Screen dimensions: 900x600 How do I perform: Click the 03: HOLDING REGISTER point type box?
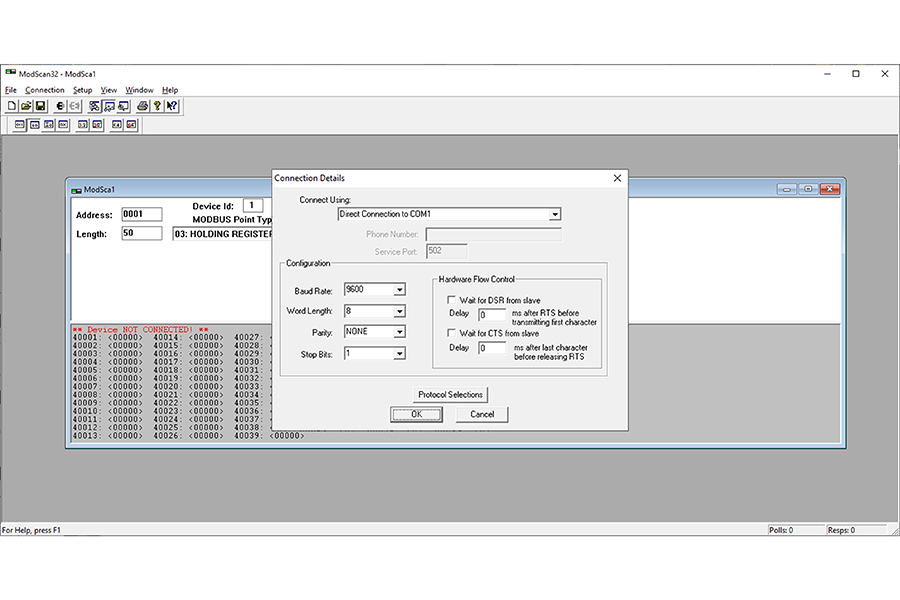[223, 234]
